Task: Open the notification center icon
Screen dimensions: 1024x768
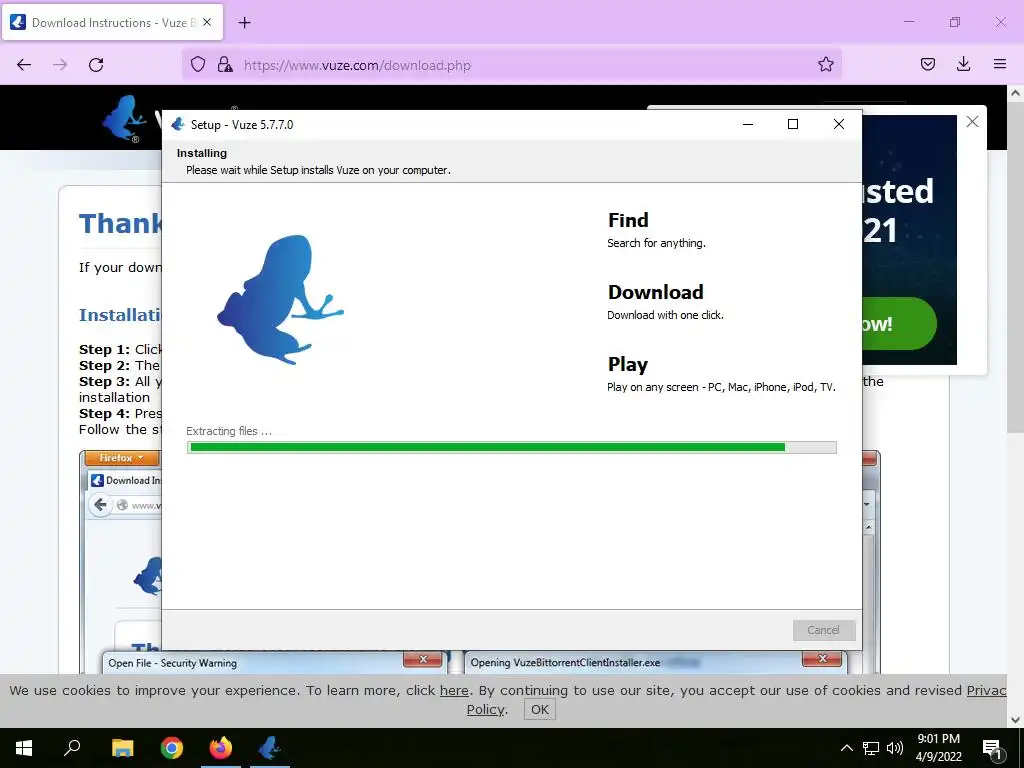Action: pos(992,748)
